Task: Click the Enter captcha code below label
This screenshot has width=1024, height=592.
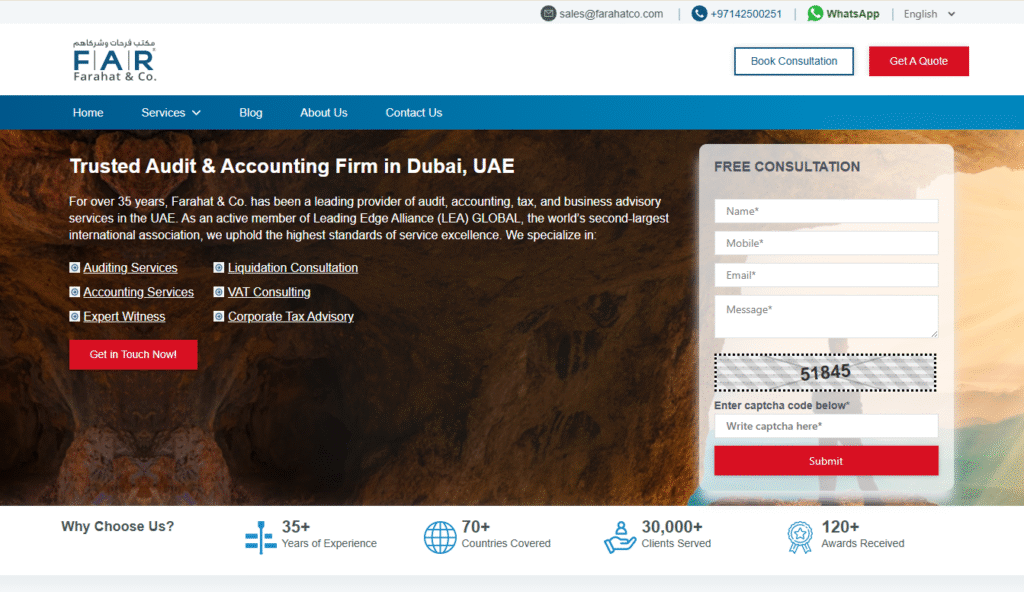Action: pyautogui.click(x=782, y=405)
